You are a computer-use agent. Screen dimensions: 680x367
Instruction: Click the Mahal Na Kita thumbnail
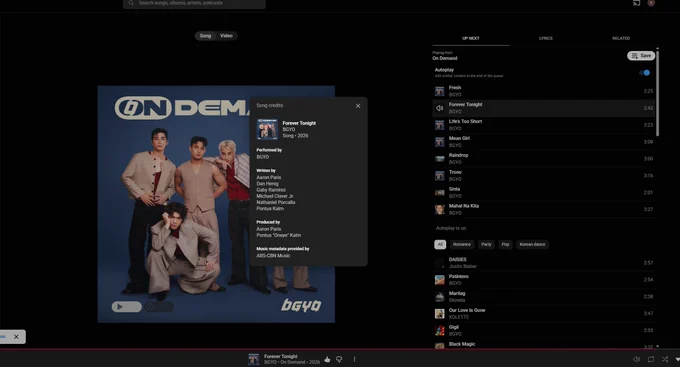pos(440,210)
